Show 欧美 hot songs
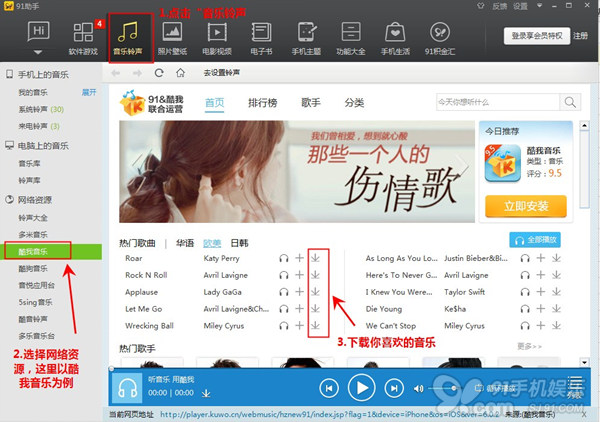This screenshot has height=422, width=600. tap(212, 243)
